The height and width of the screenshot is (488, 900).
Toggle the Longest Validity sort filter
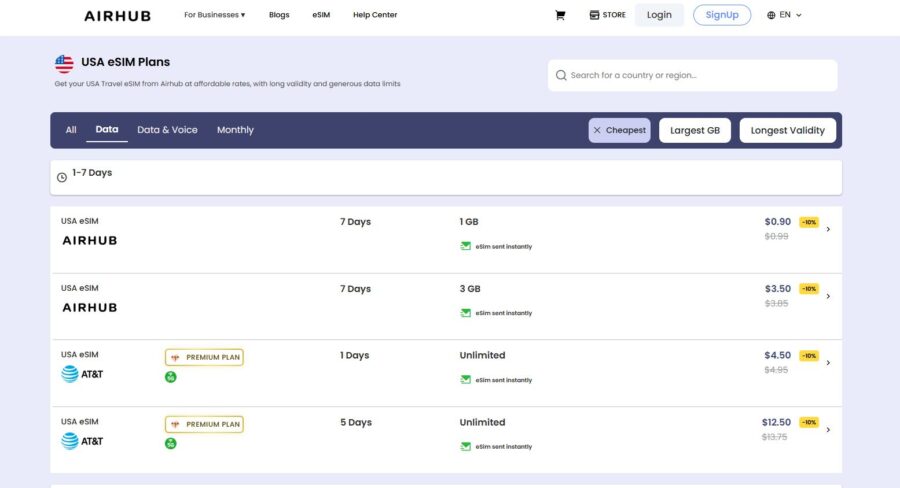point(788,130)
